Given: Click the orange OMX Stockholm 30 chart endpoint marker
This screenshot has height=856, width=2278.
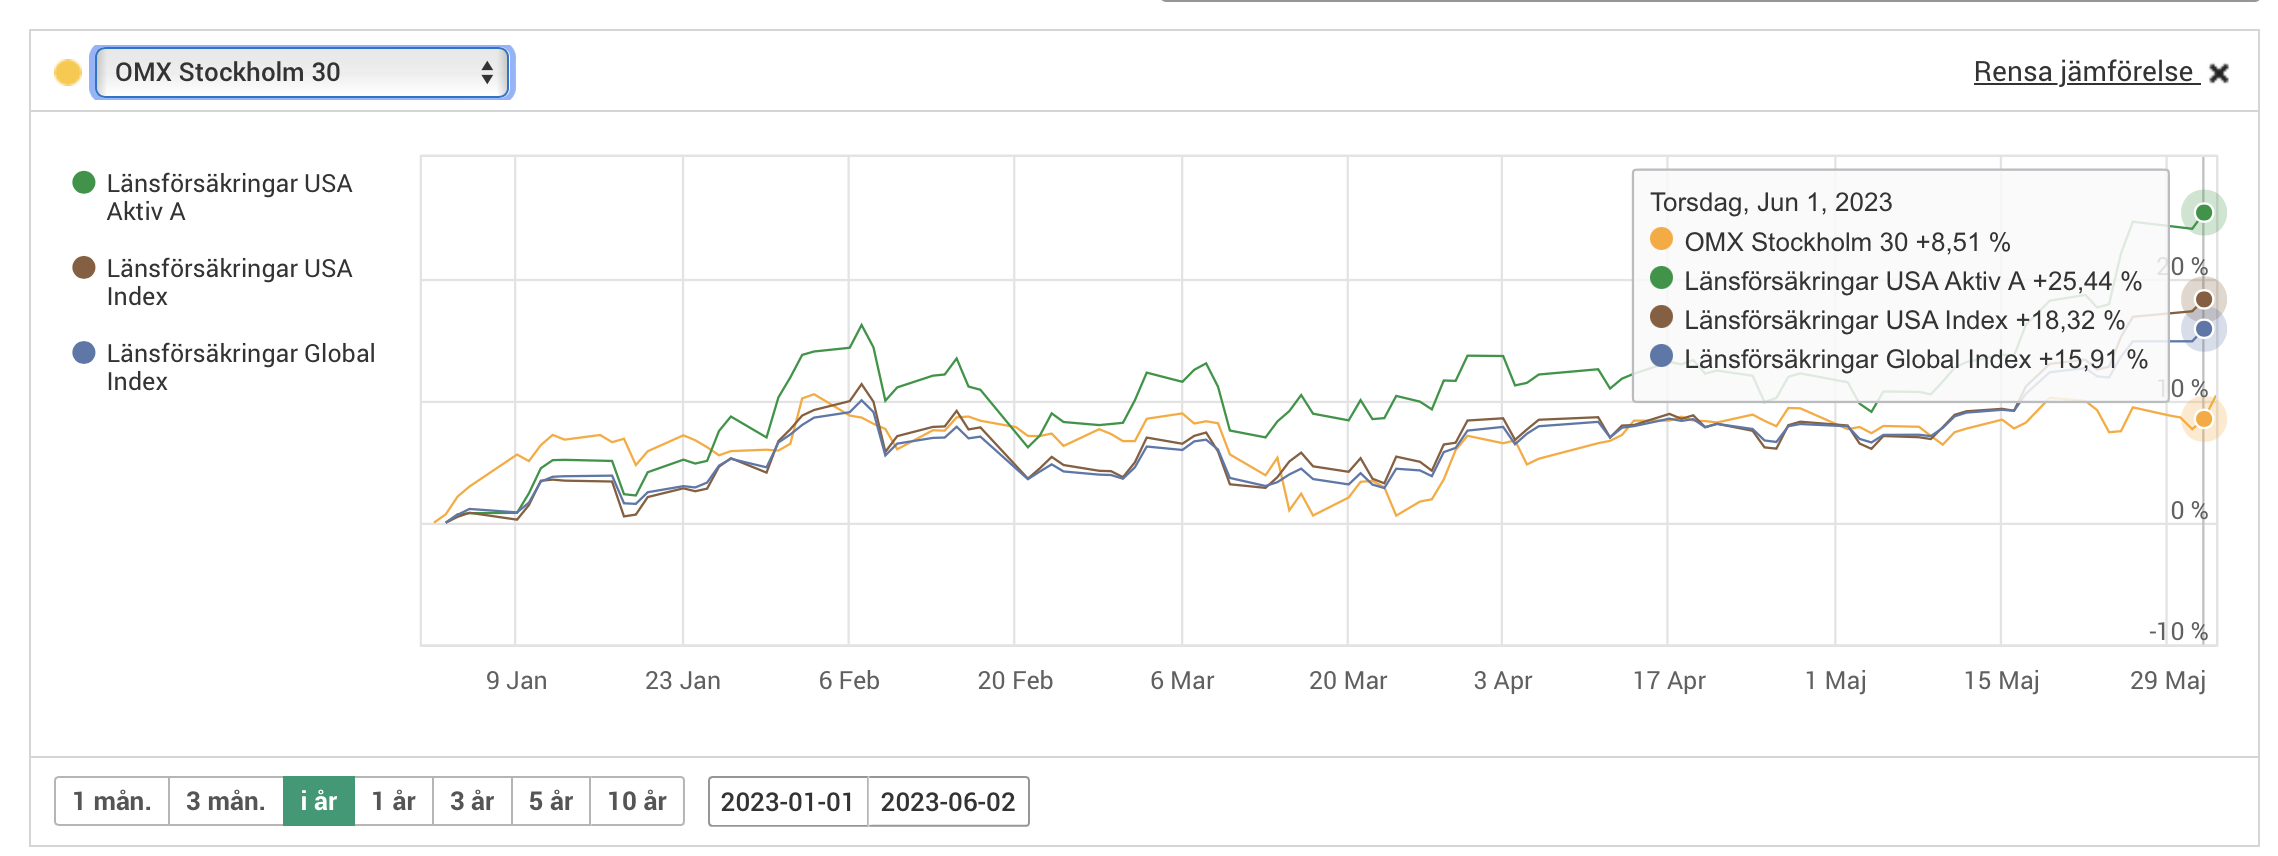Looking at the screenshot, I should coord(2204,419).
